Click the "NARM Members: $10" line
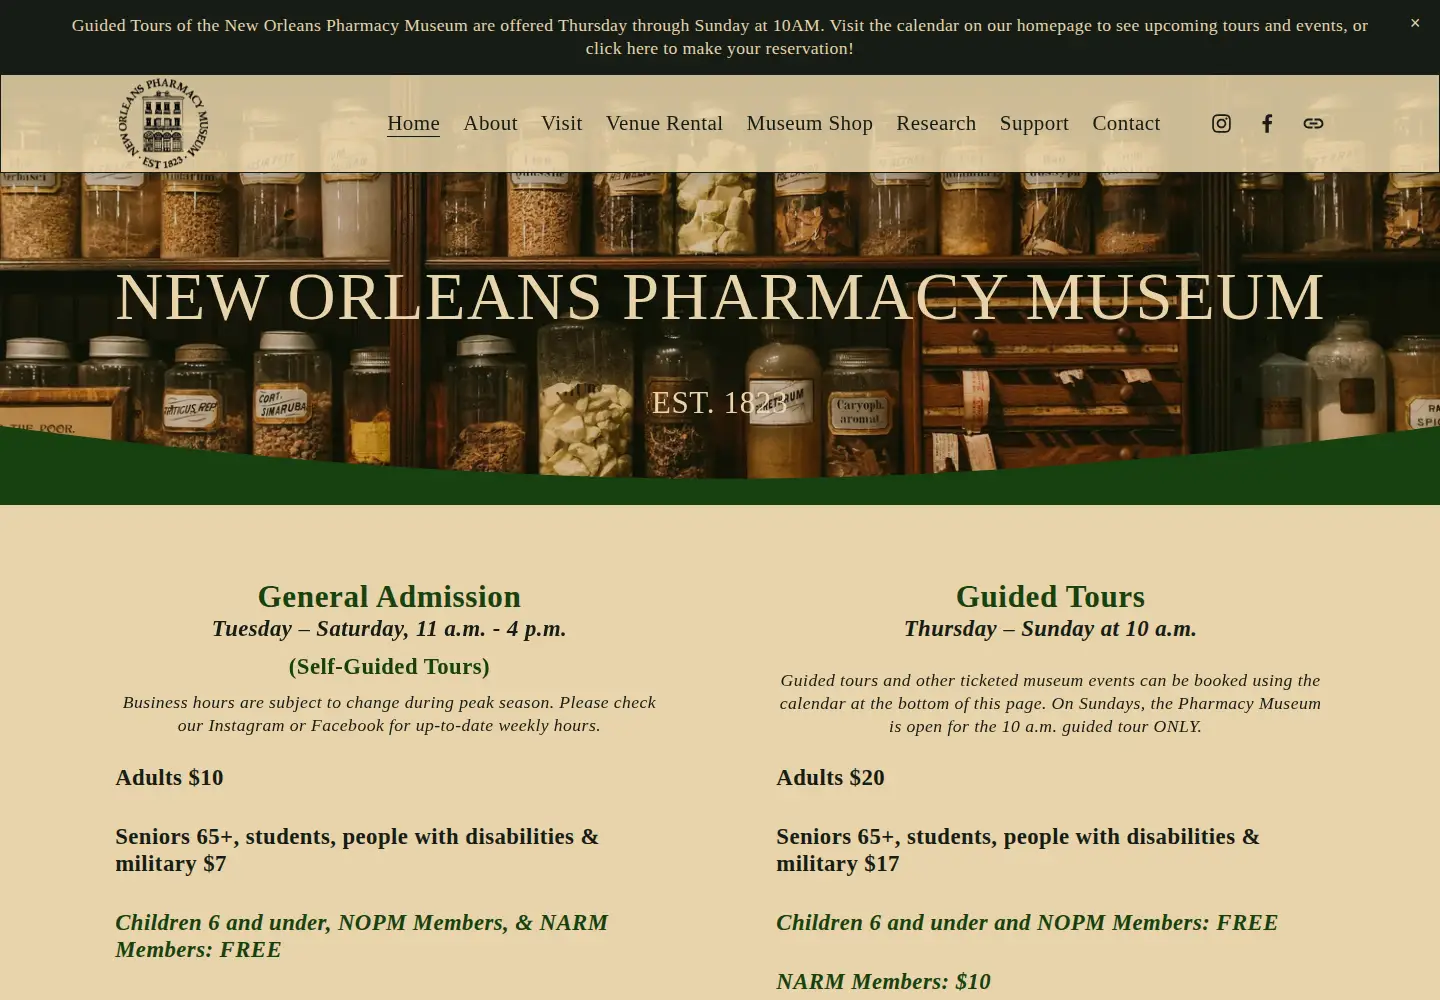The width and height of the screenshot is (1440, 1000). pyautogui.click(x=883, y=981)
